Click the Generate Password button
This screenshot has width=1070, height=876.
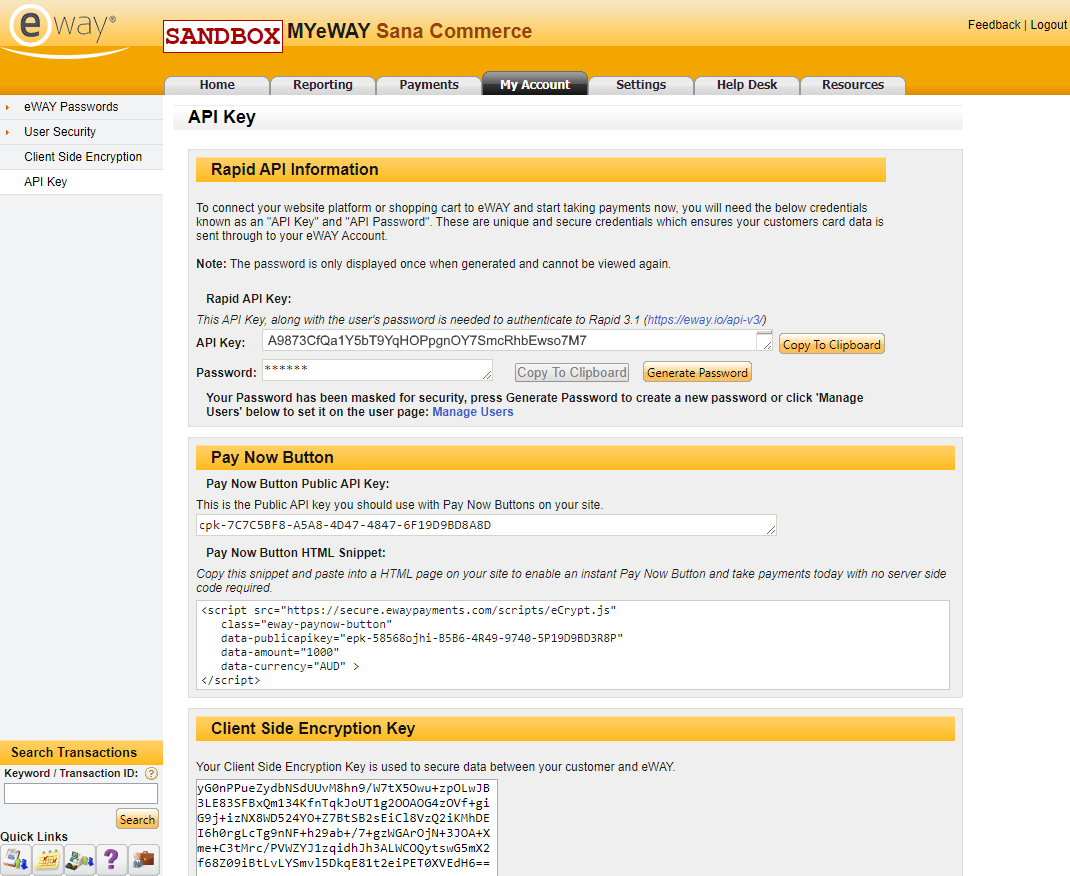pyautogui.click(x=697, y=373)
